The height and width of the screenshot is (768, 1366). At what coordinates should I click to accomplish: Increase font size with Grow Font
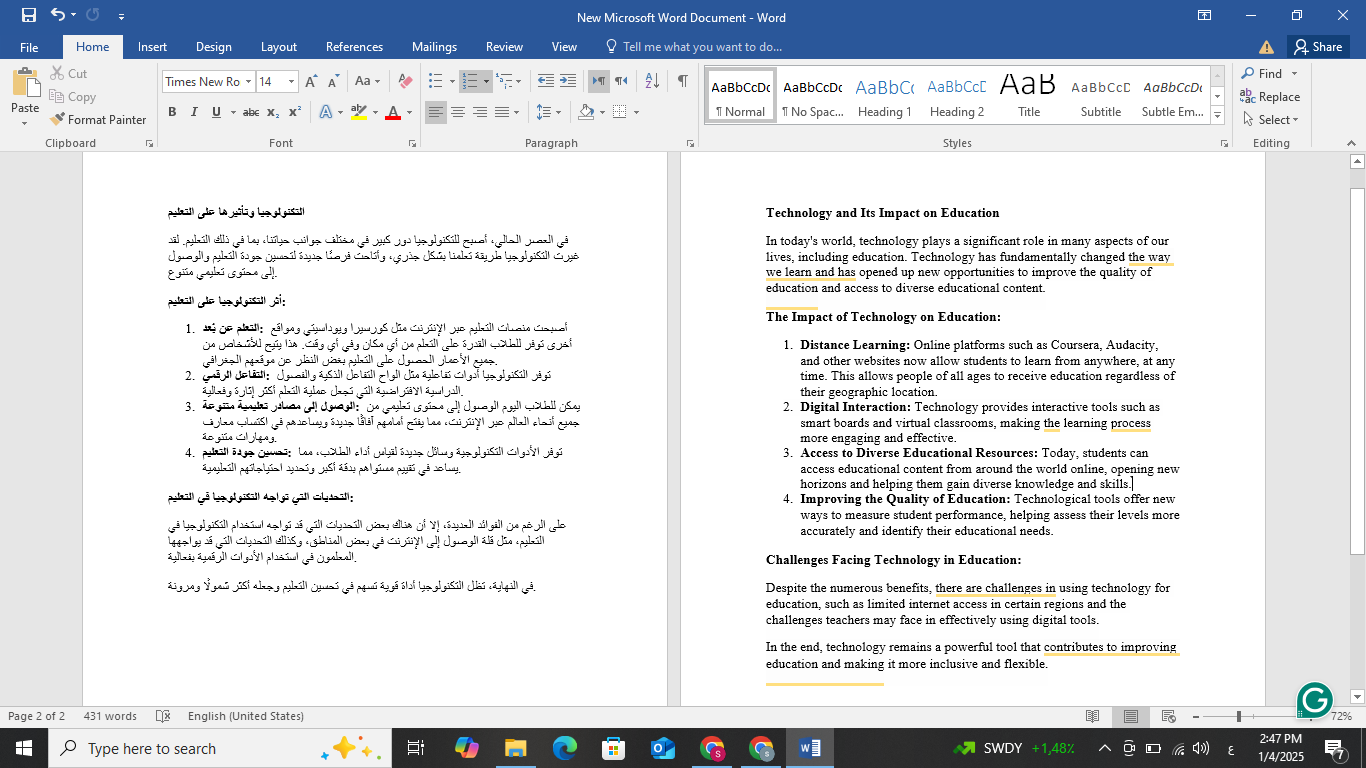[x=311, y=82]
